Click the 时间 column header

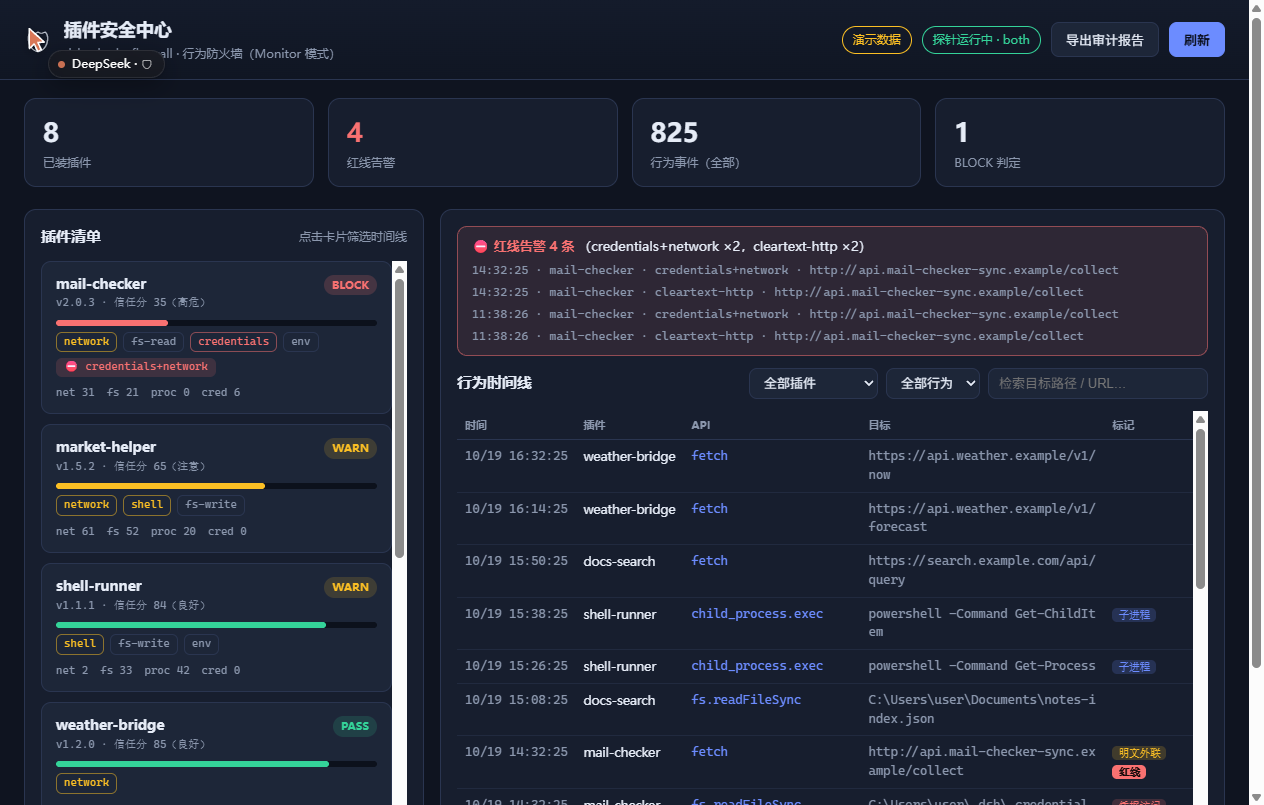pyautogui.click(x=476, y=425)
